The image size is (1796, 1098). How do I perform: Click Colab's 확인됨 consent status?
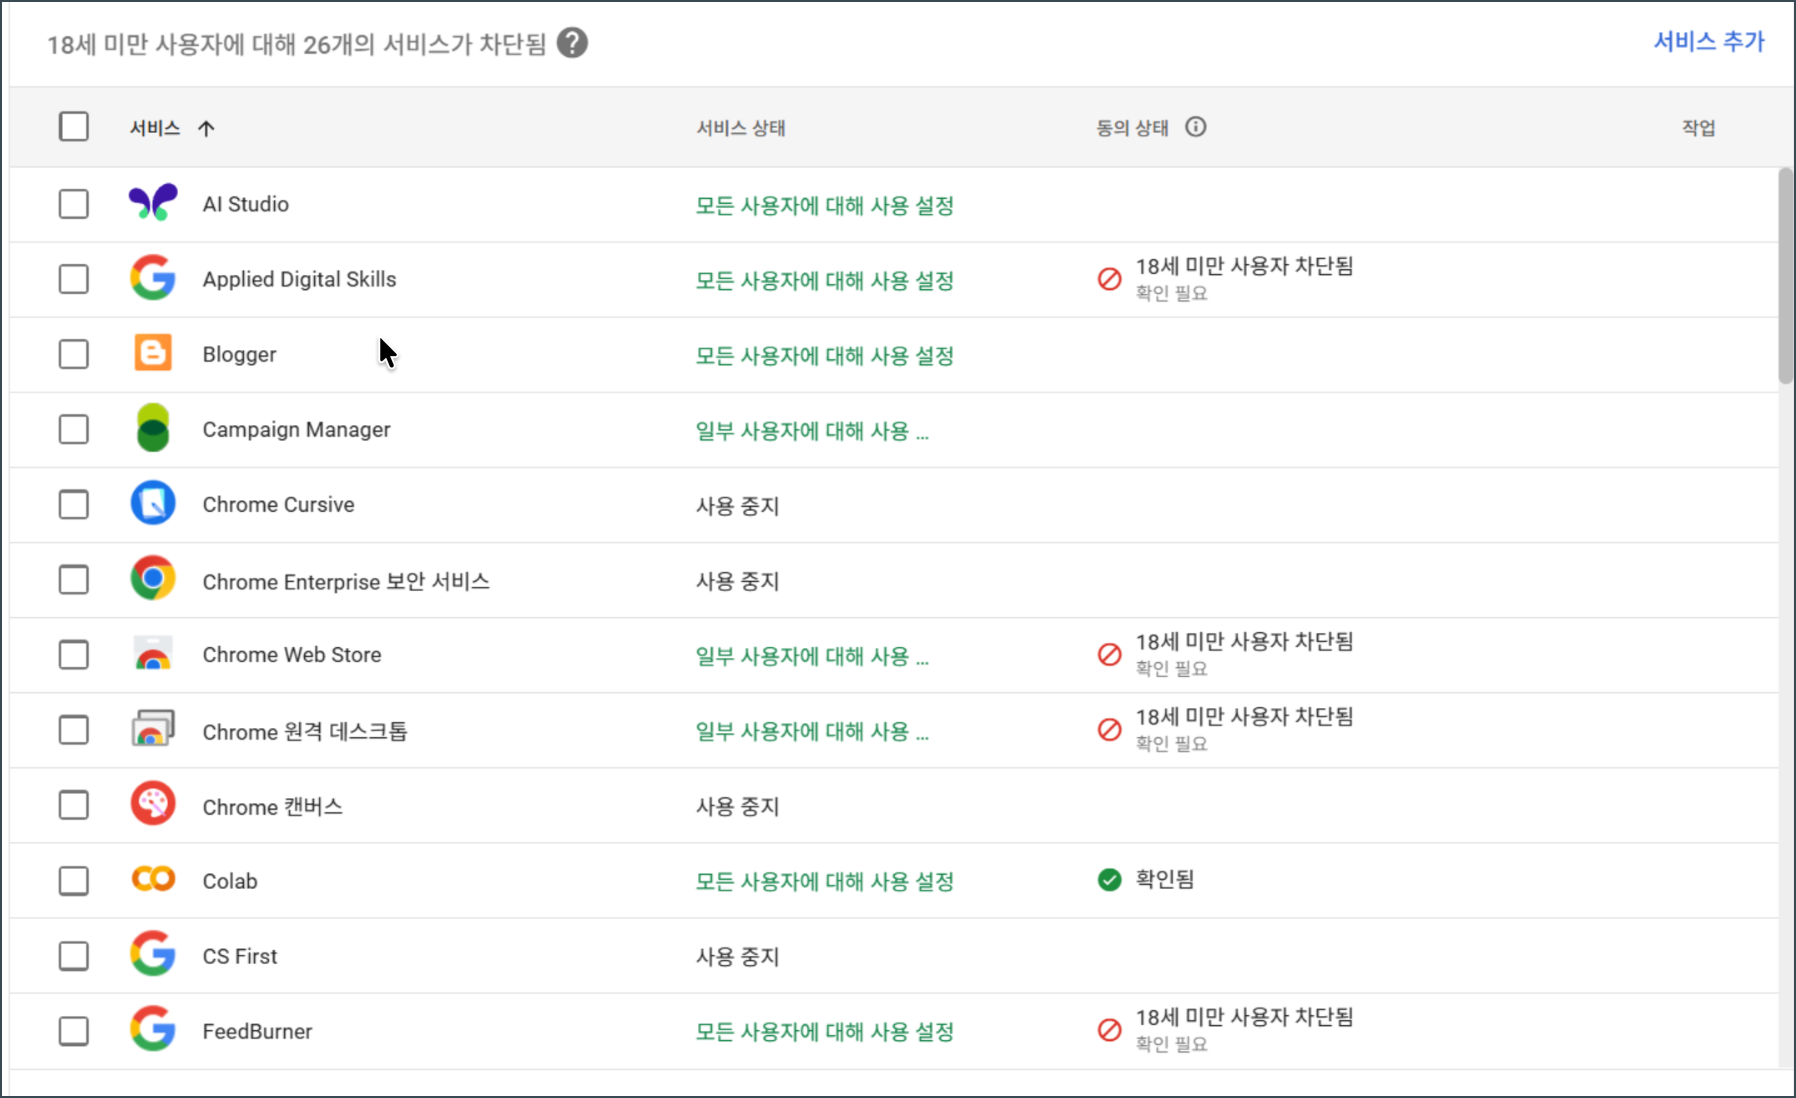coord(1165,879)
